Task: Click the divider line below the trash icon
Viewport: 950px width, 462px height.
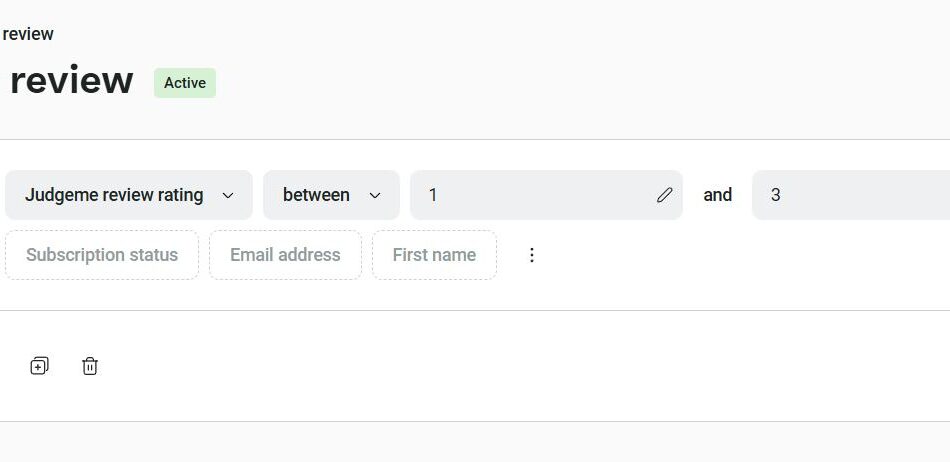Action: [x=475, y=421]
